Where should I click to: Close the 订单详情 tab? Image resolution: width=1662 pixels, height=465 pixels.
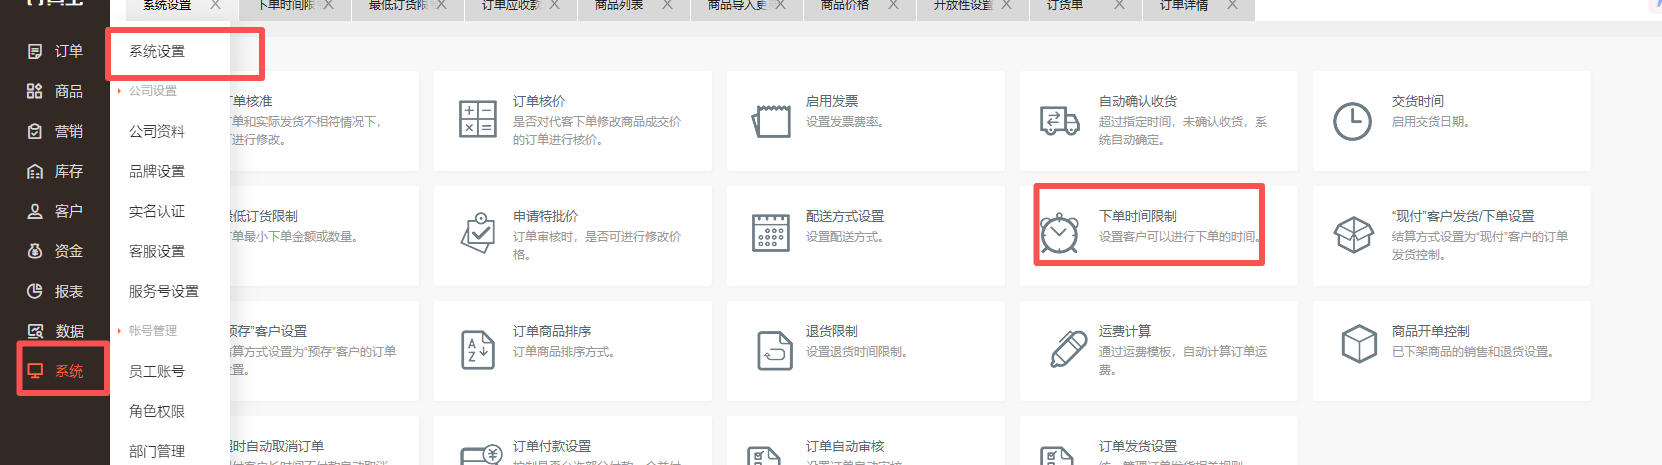(1232, 5)
